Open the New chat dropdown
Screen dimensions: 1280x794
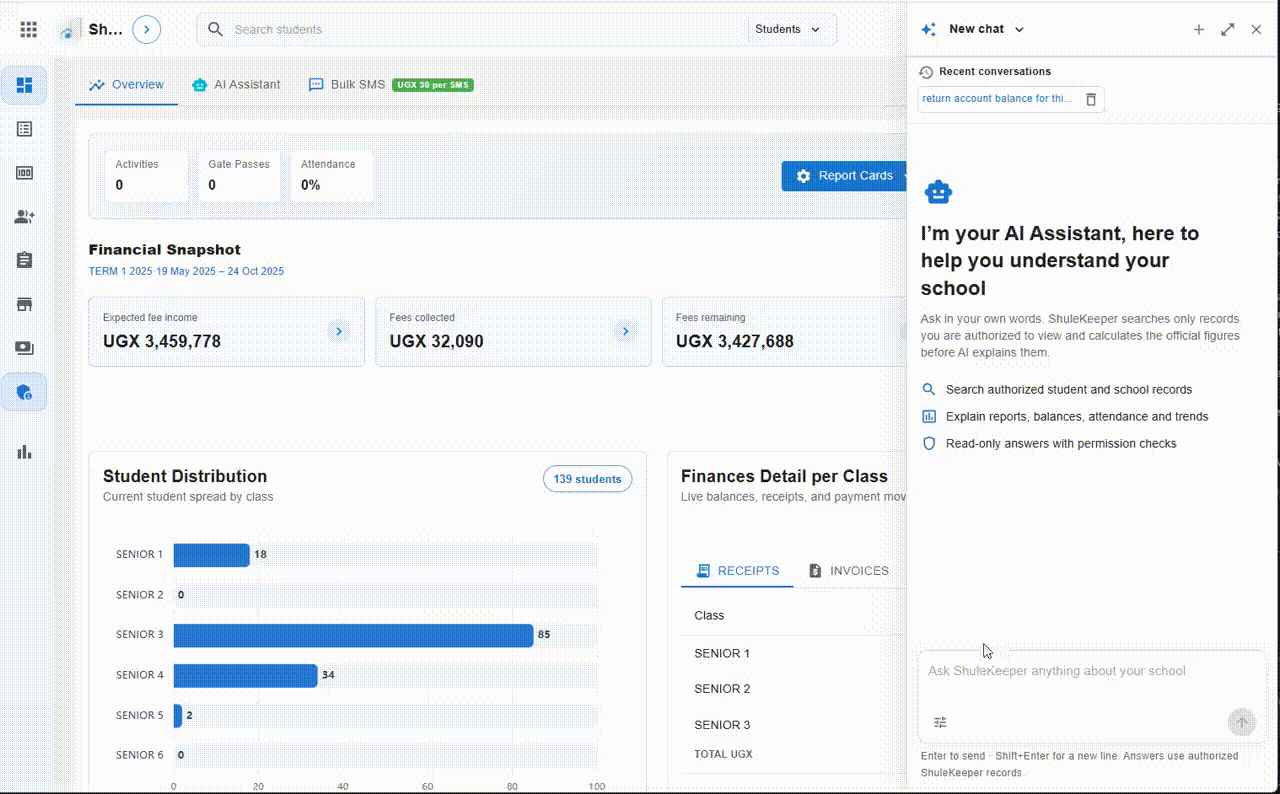986,29
